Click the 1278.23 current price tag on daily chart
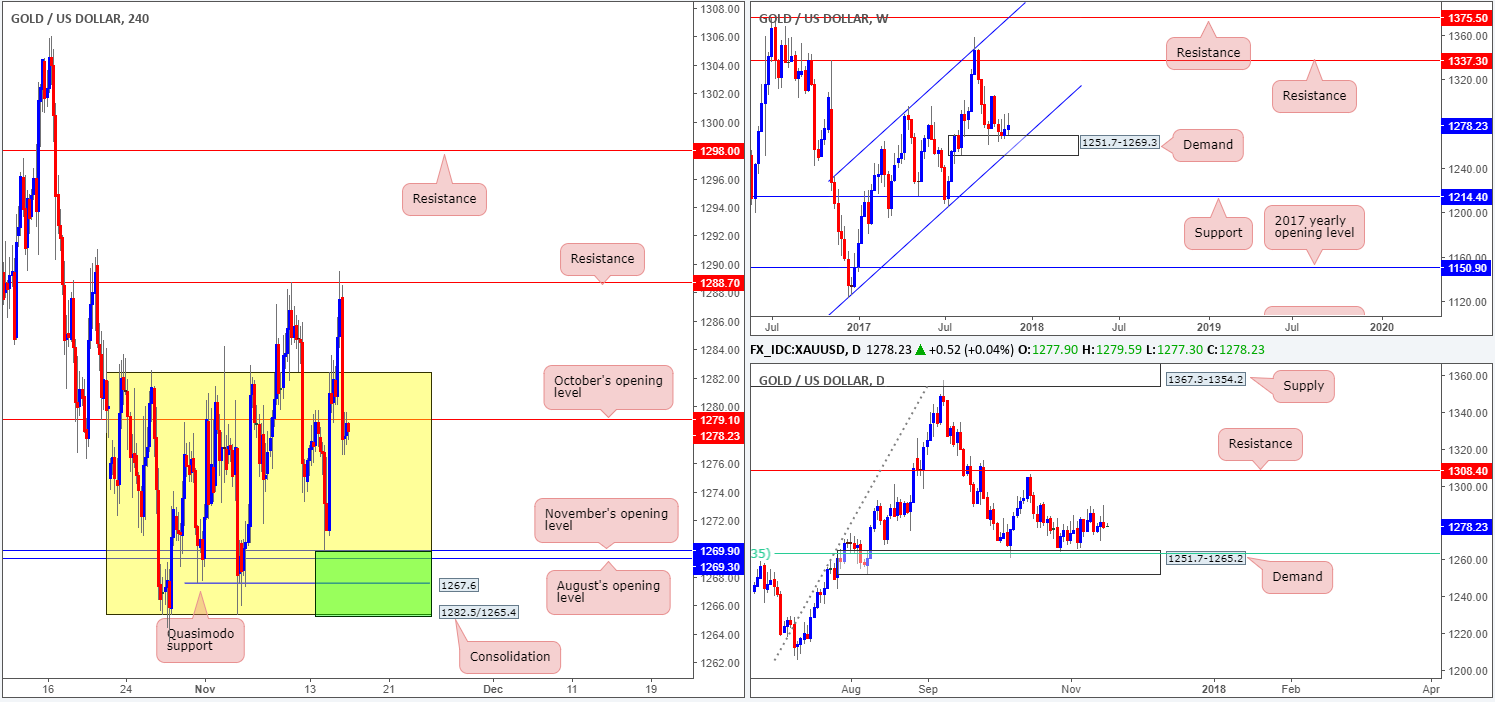The image size is (1495, 702). coord(1466,527)
